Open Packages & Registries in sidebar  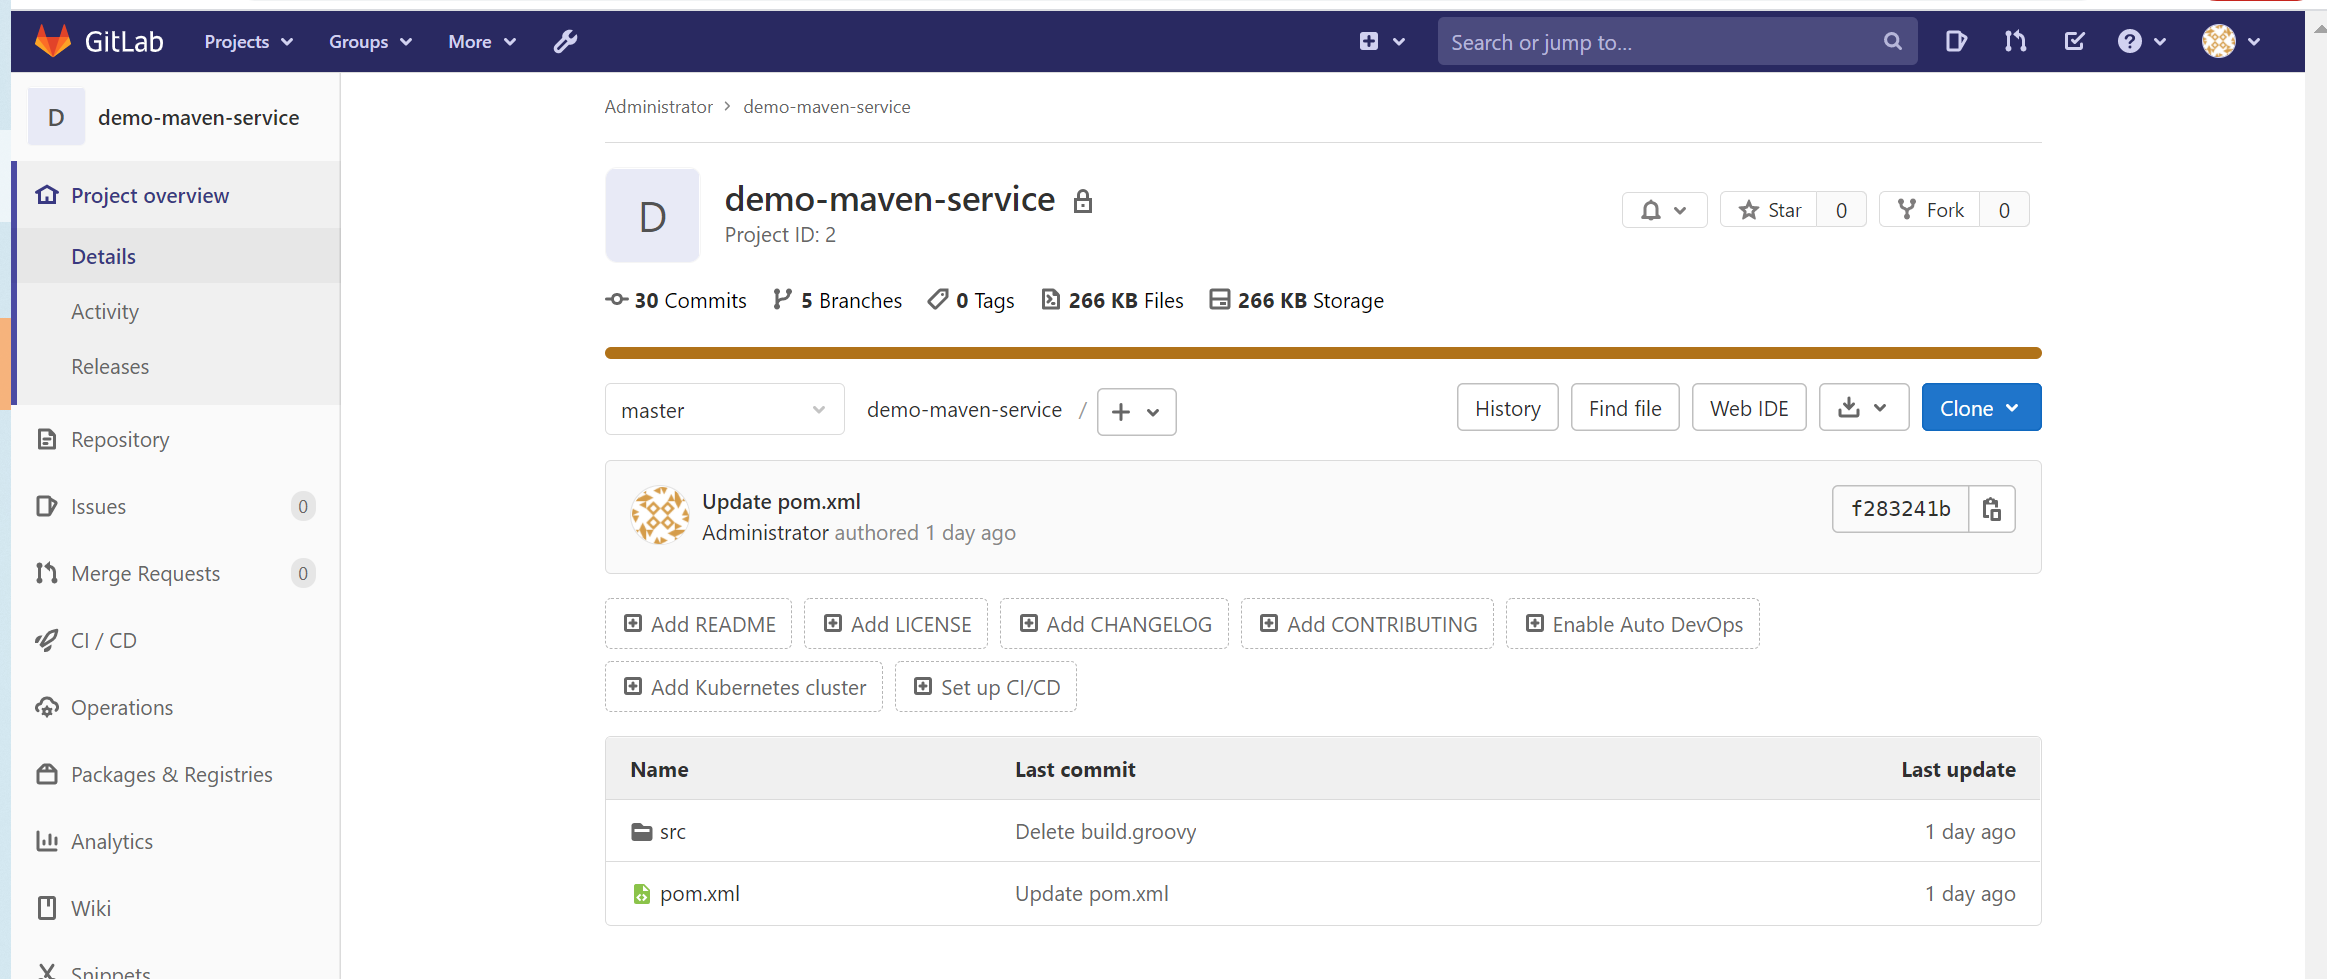pos(175,774)
